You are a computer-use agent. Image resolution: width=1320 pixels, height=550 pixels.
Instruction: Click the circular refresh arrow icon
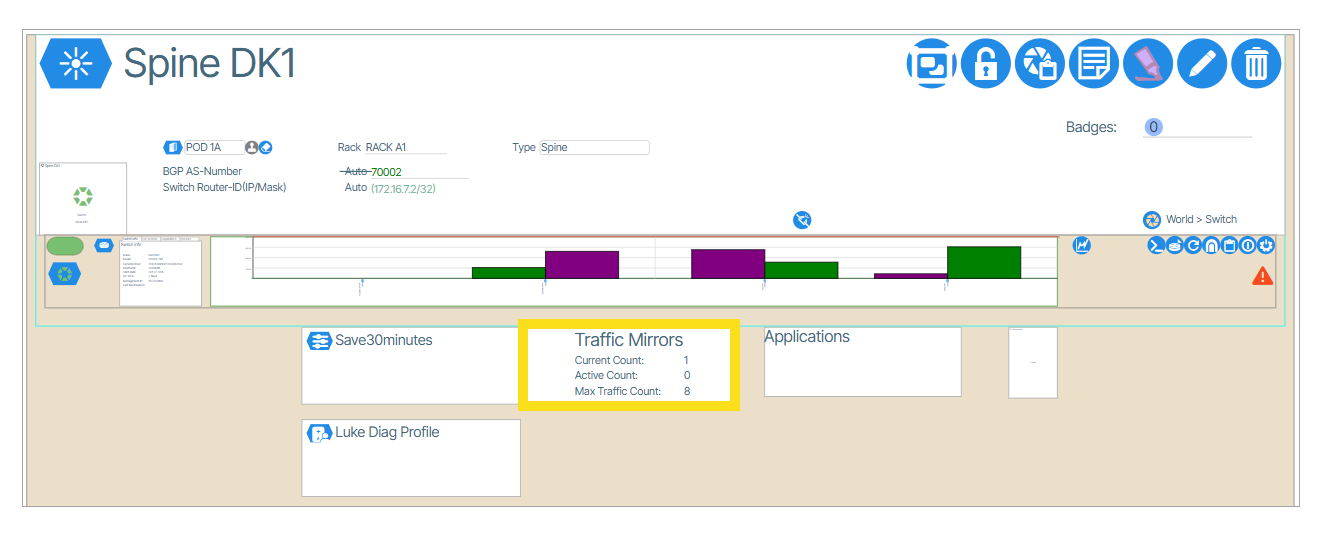click(1193, 245)
